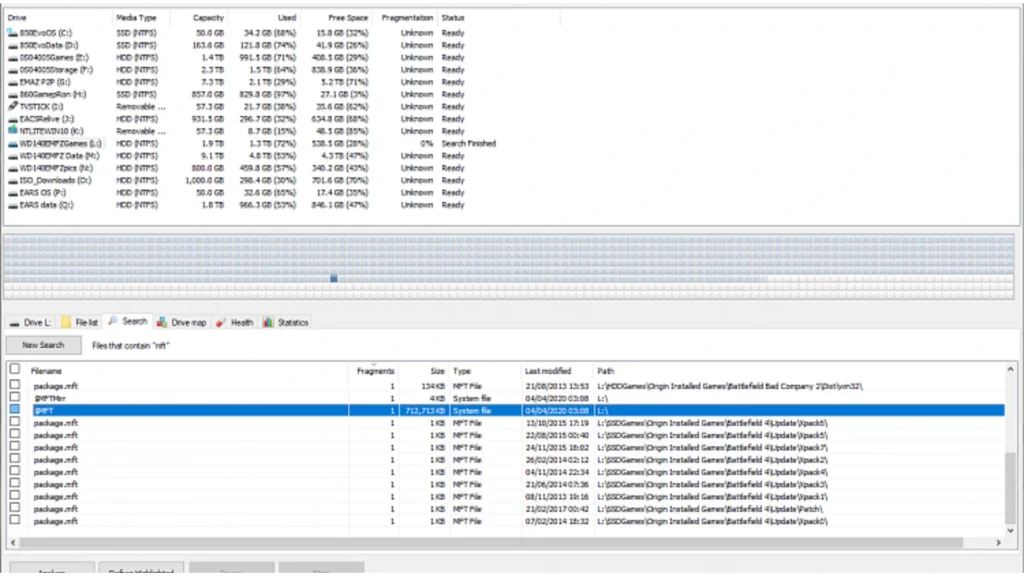Screen dimensions: 1024x576
Task: Click the WD140EMFZGames (L:) drive icon
Action: click(x=12, y=143)
